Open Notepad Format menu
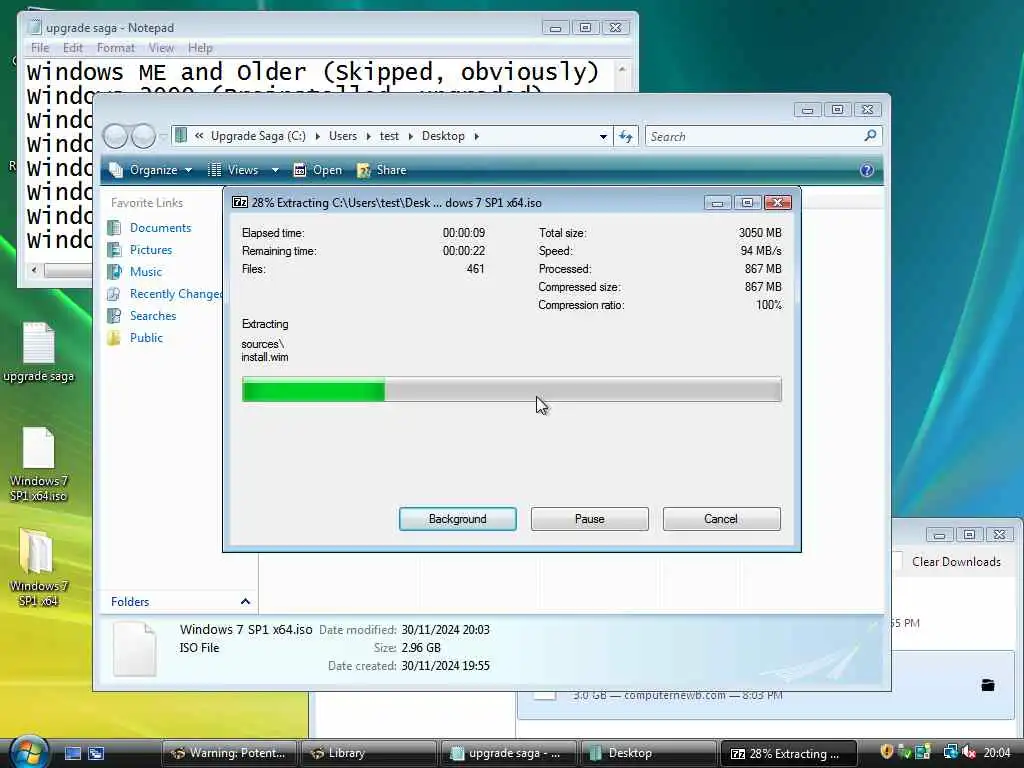1024x768 pixels. 116,48
